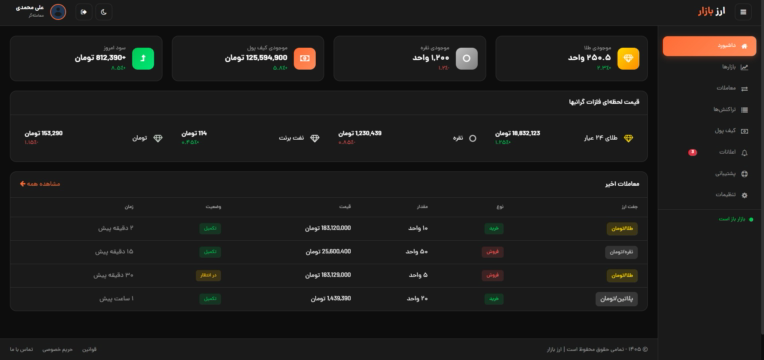Click the circle icon beside نقره price
764x360 pixels.
click(472, 138)
